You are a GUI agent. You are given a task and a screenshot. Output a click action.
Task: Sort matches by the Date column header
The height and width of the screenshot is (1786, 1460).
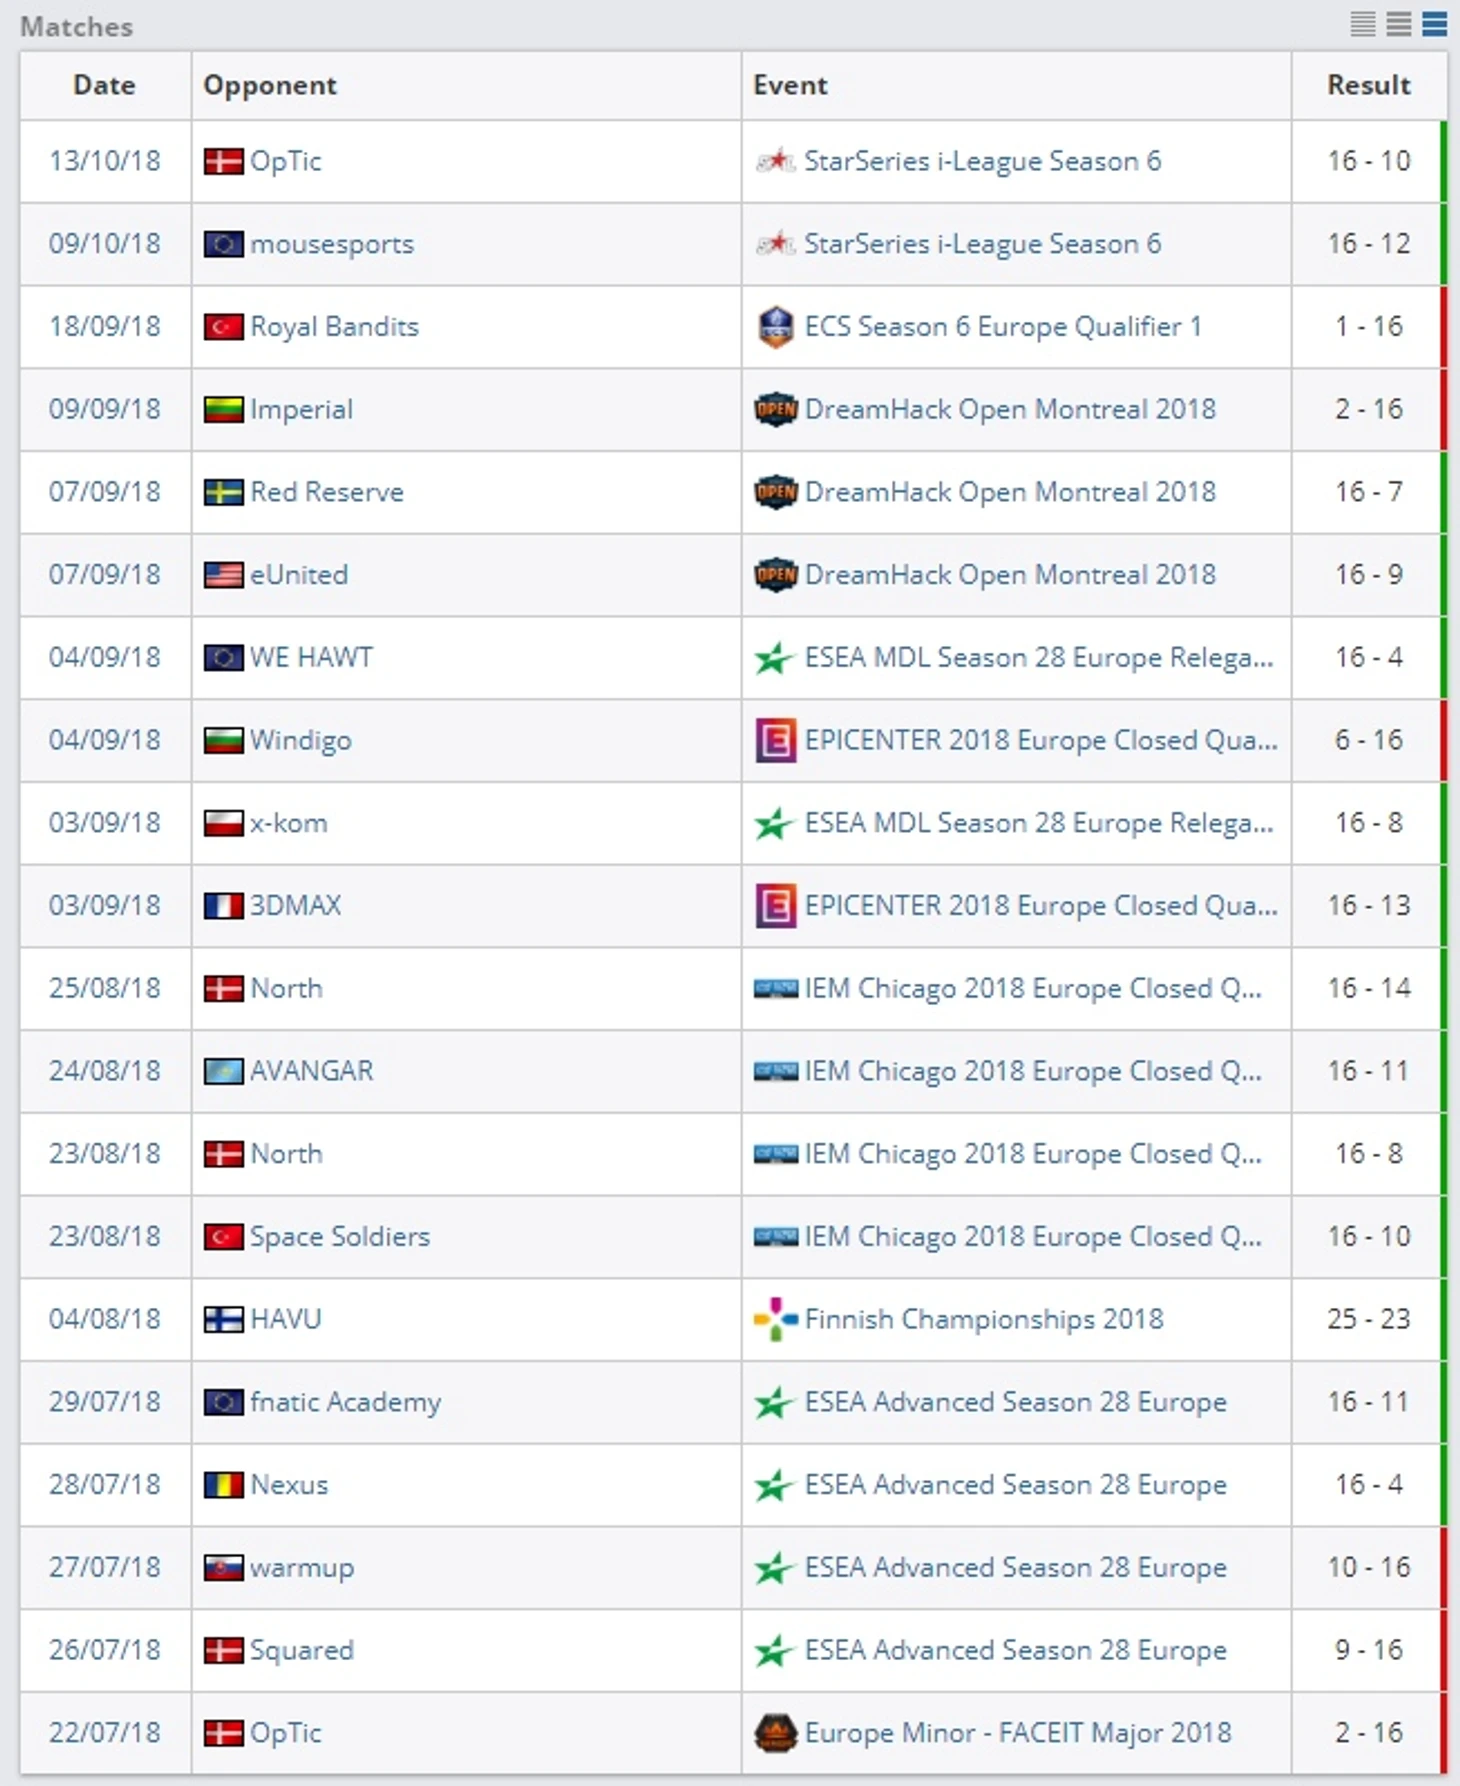[104, 85]
